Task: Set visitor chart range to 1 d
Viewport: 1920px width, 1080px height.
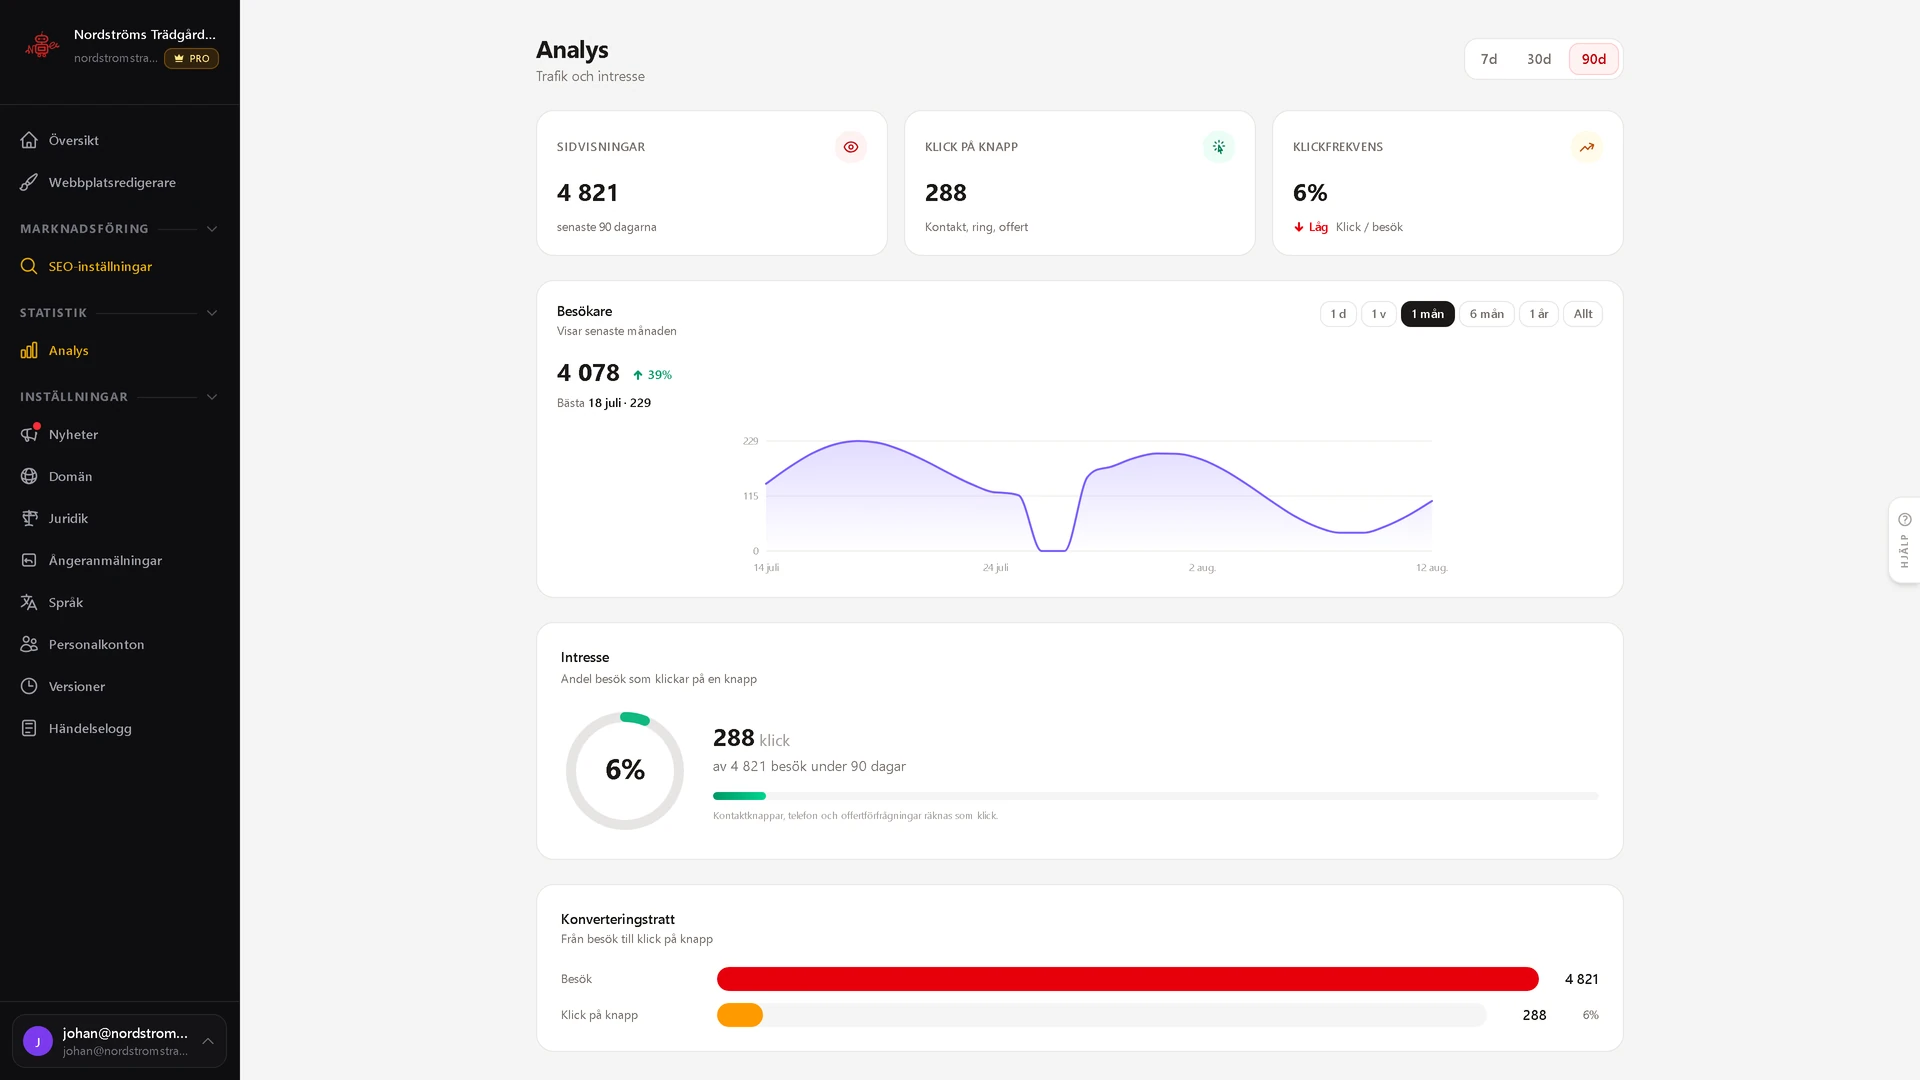Action: pyautogui.click(x=1338, y=314)
